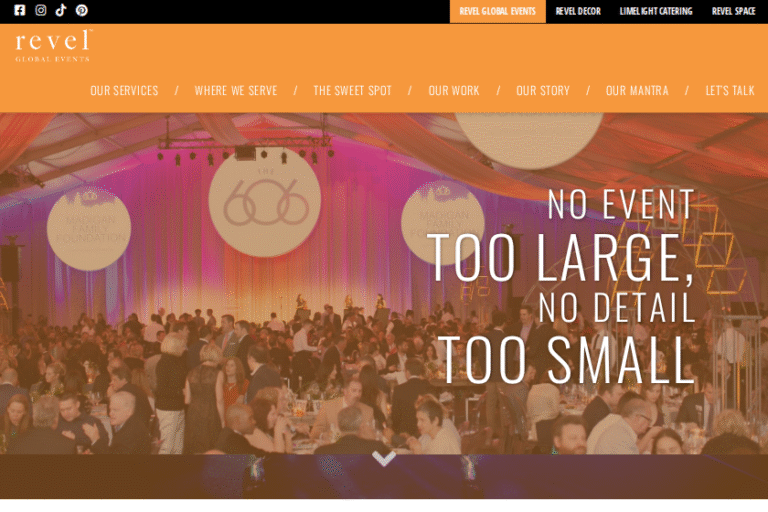Visit the Pinterest profile icon
The width and height of the screenshot is (768, 512).
tap(82, 11)
